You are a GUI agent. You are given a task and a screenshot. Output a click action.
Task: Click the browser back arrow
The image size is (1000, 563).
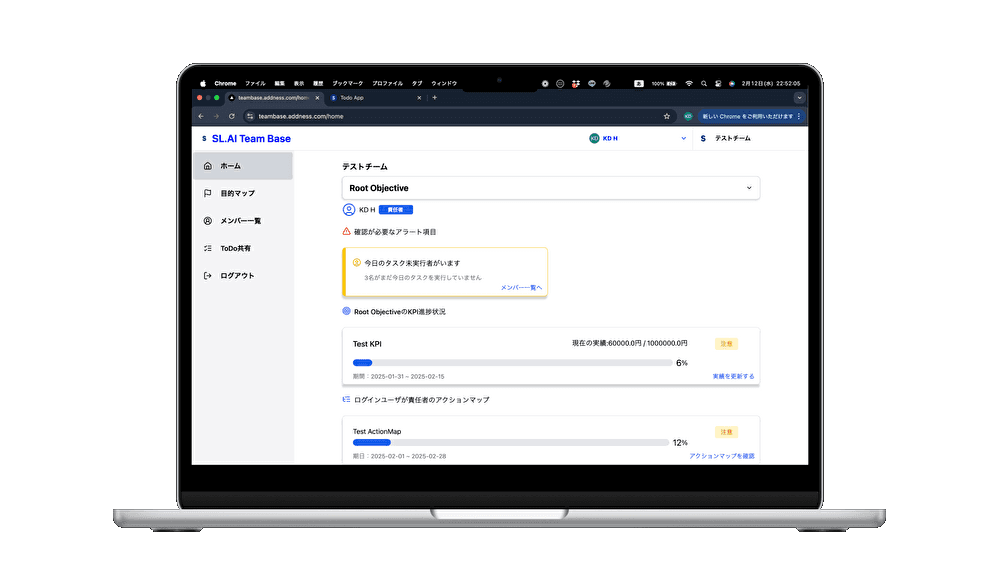pos(201,116)
